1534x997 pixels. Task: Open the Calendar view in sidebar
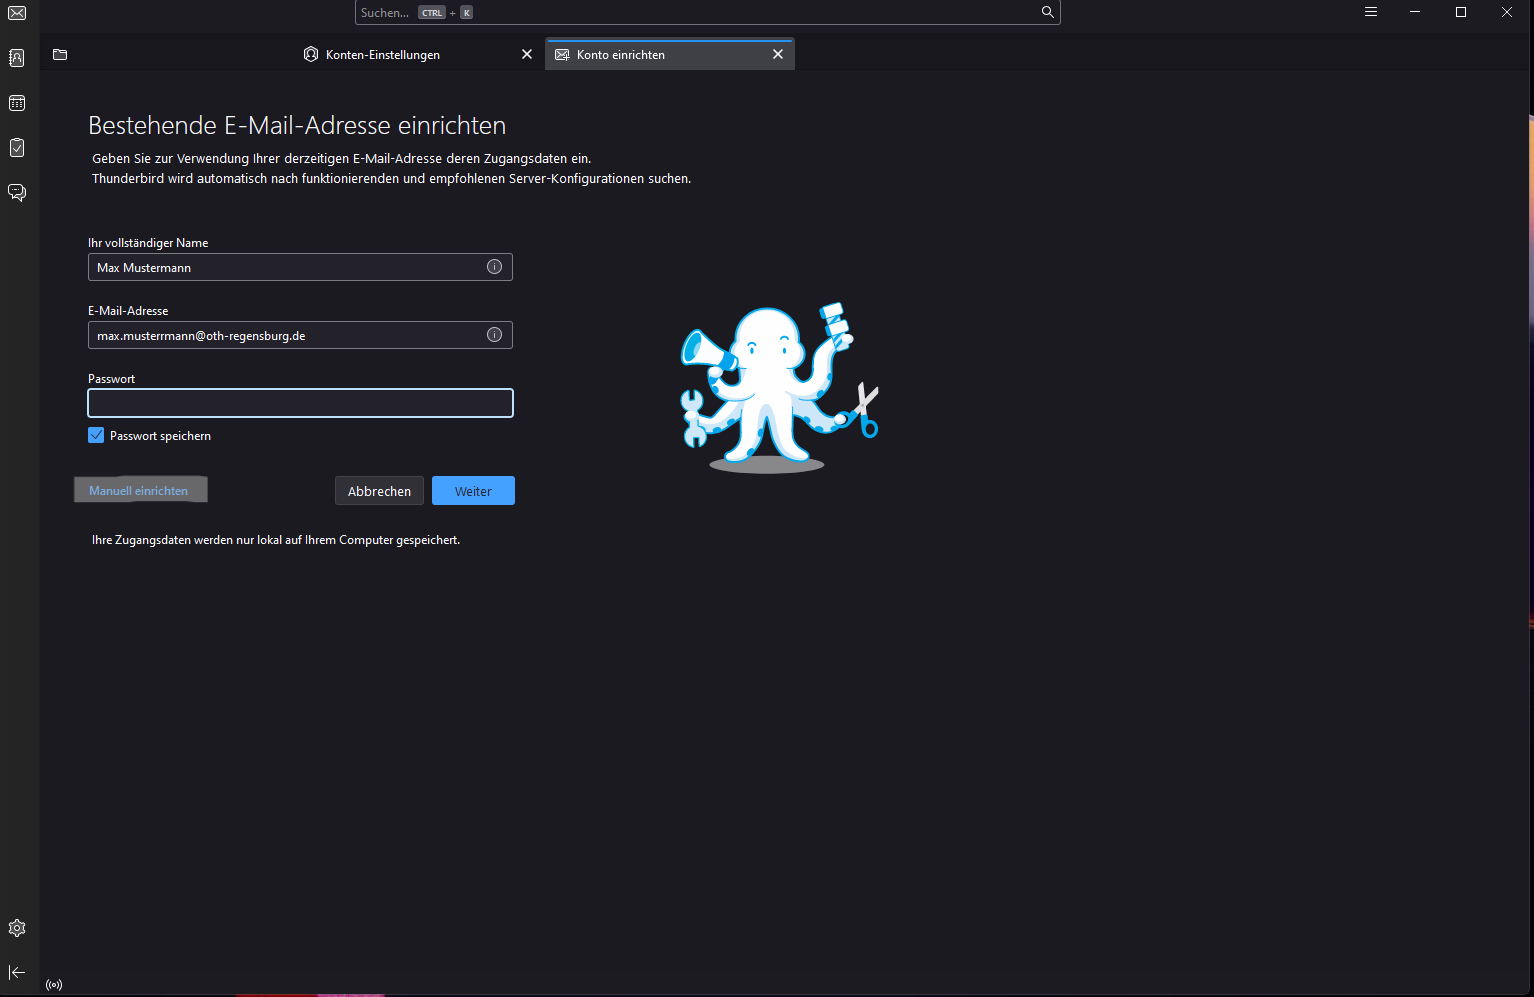click(x=17, y=103)
